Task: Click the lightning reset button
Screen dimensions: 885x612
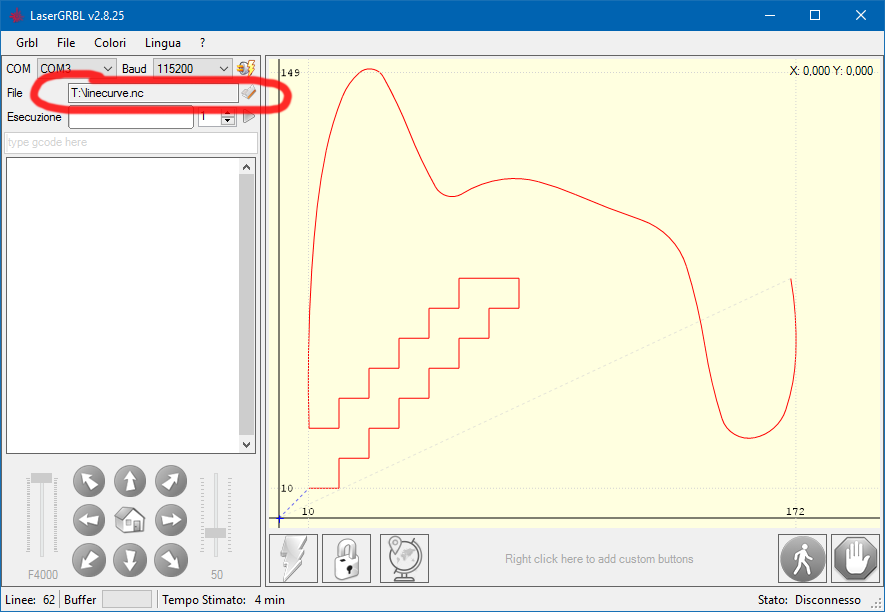Action: pyautogui.click(x=294, y=558)
